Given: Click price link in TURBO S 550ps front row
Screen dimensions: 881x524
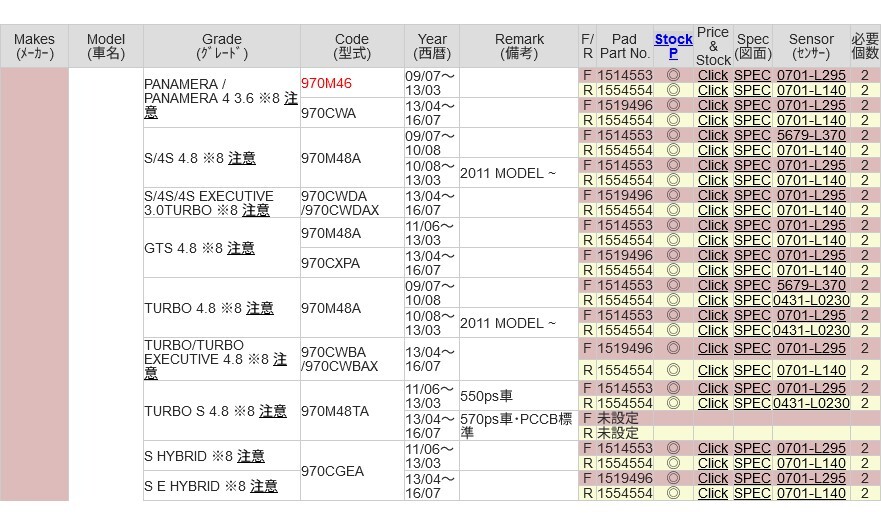Looking at the screenshot, I should [712, 388].
